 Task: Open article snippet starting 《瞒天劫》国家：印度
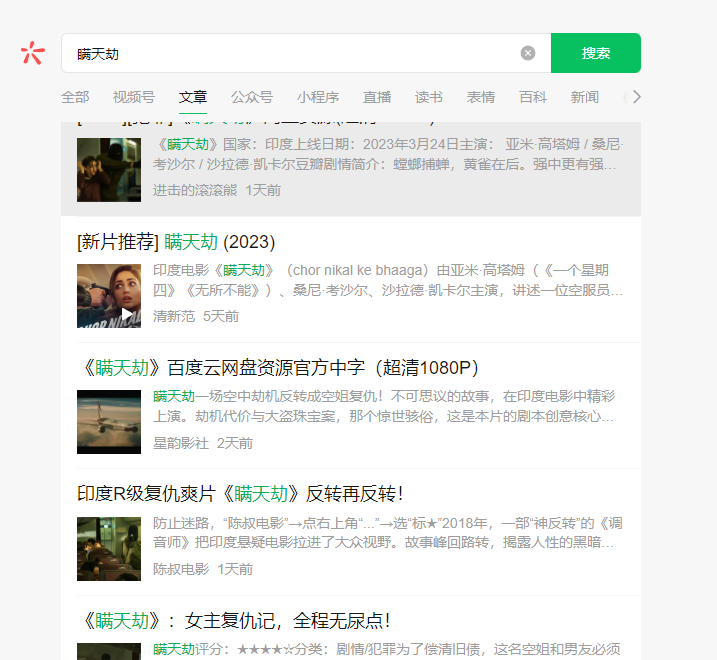click(388, 154)
